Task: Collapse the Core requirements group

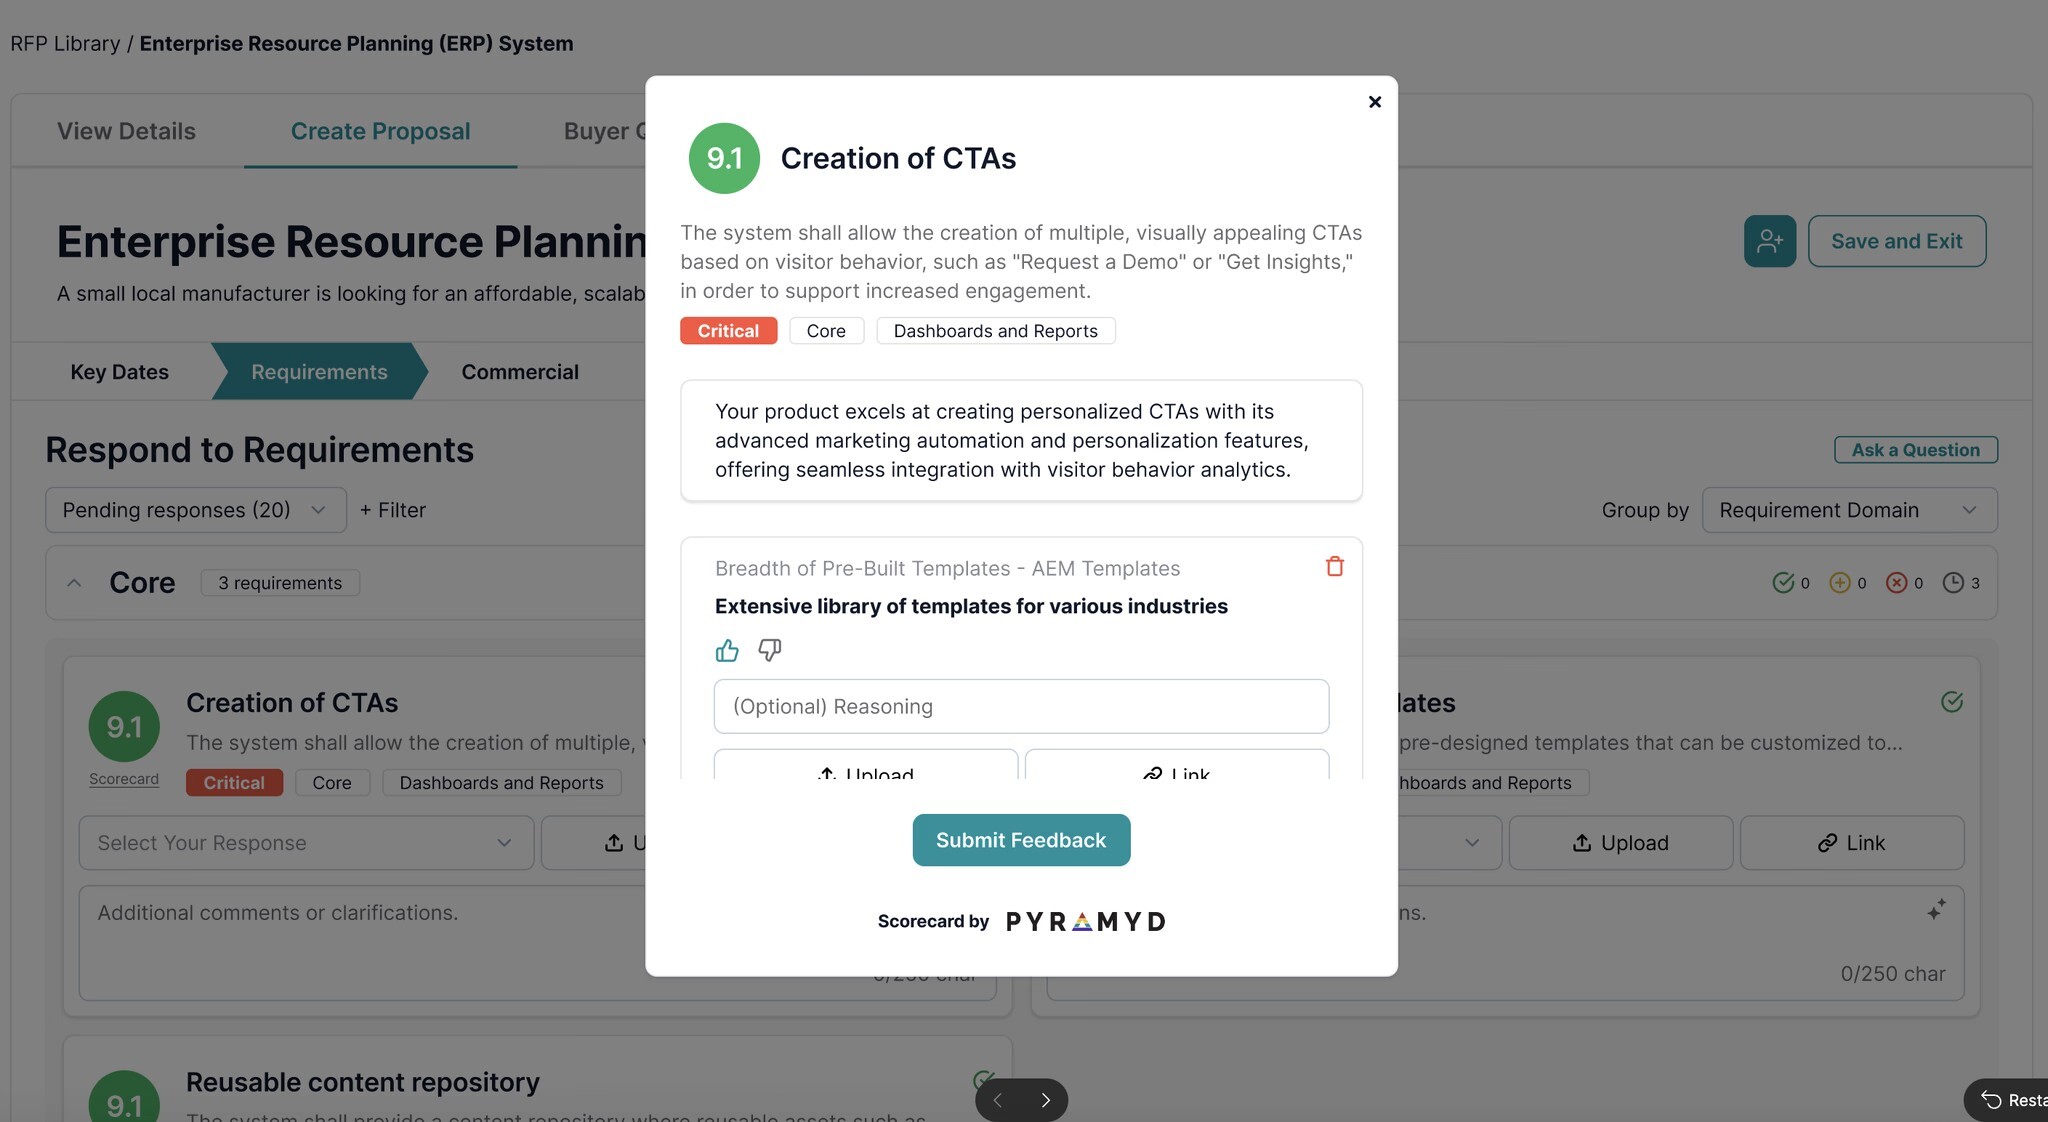Action: pos(74,583)
